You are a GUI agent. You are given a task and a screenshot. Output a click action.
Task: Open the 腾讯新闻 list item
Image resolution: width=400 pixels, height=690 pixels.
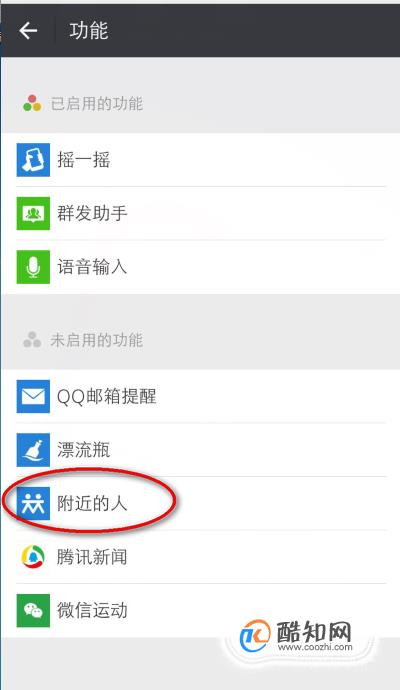click(201, 557)
